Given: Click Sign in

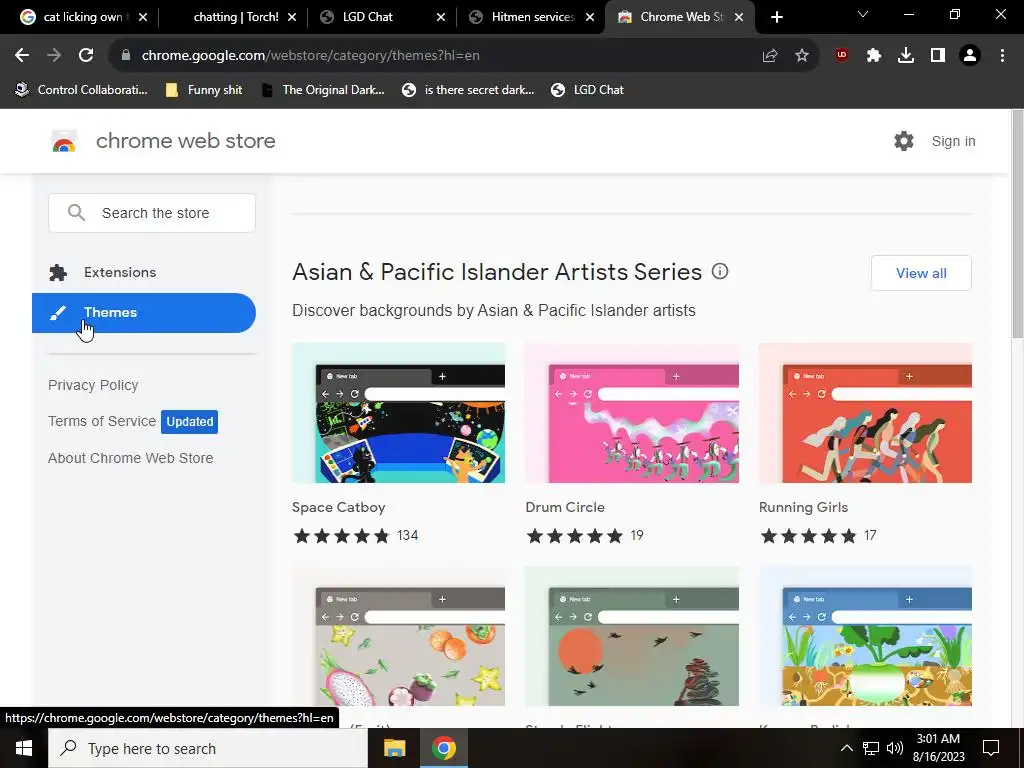Looking at the screenshot, I should [953, 141].
